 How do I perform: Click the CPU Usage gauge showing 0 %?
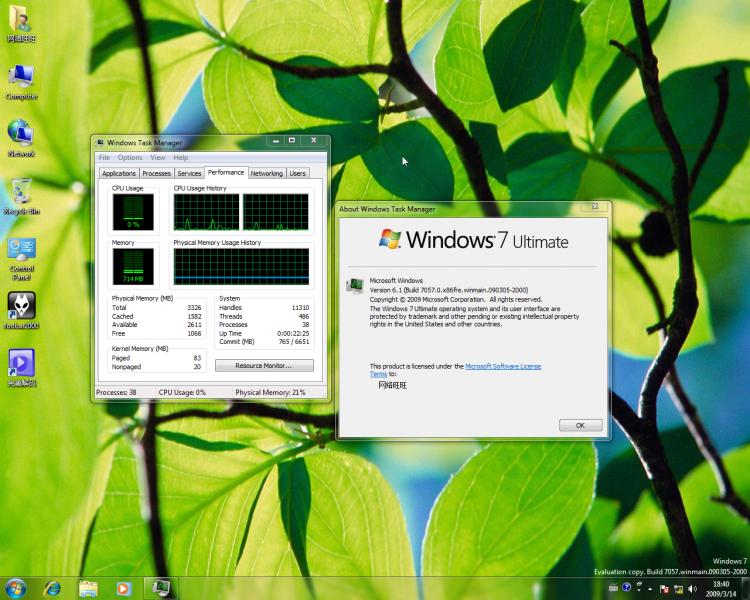point(133,212)
